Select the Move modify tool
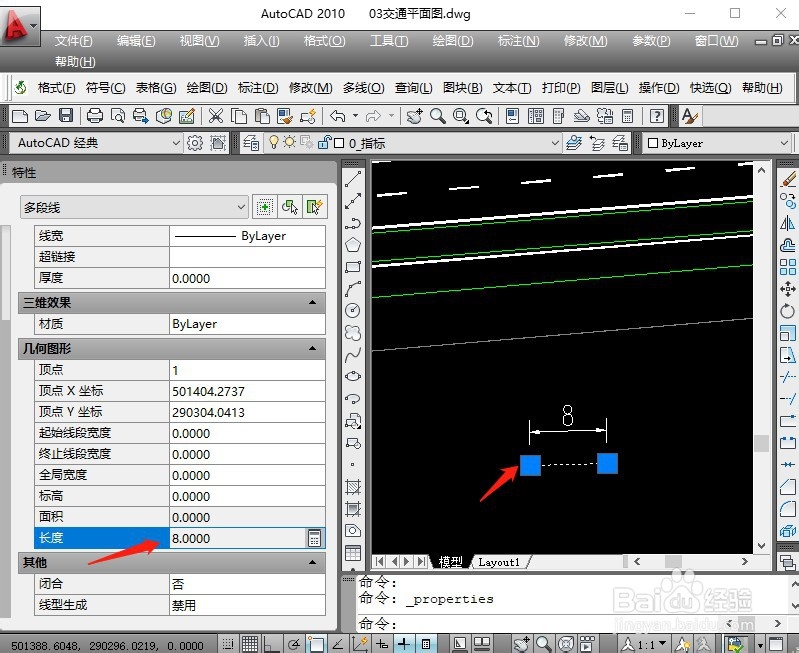This screenshot has width=799, height=653. pos(788,289)
